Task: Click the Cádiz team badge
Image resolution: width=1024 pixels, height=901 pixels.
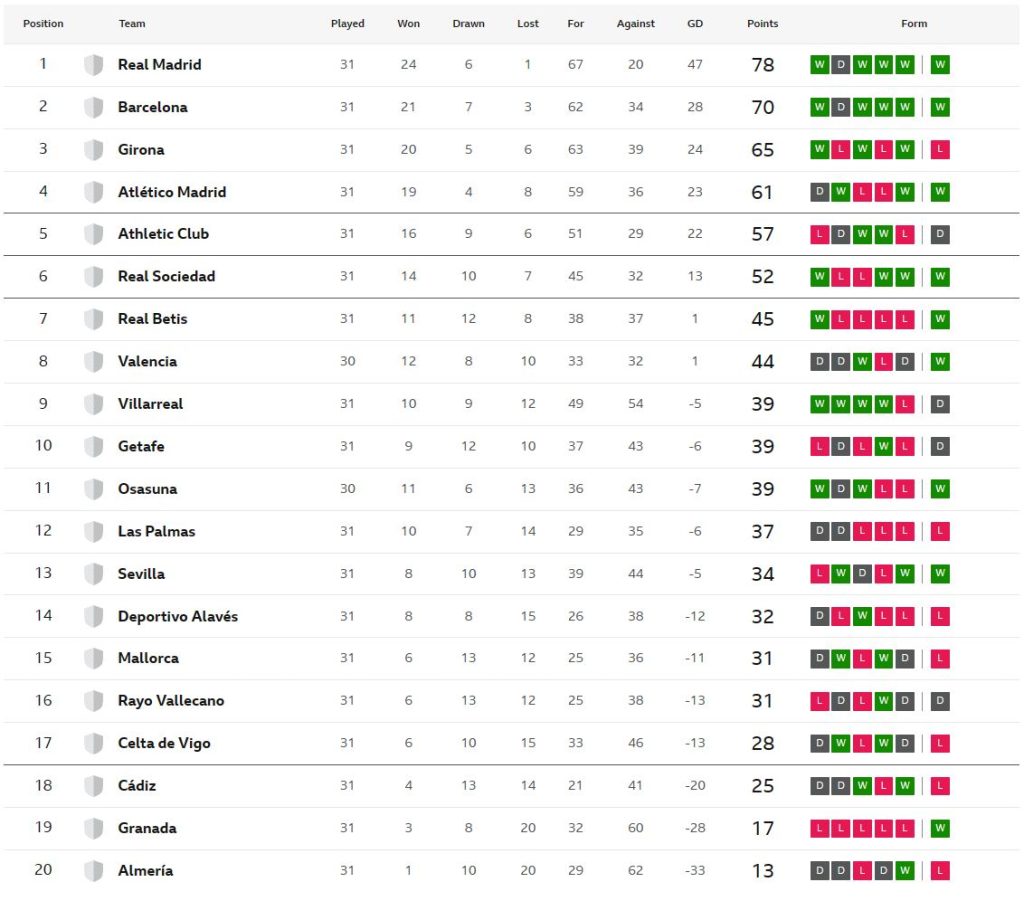Action: [93, 786]
